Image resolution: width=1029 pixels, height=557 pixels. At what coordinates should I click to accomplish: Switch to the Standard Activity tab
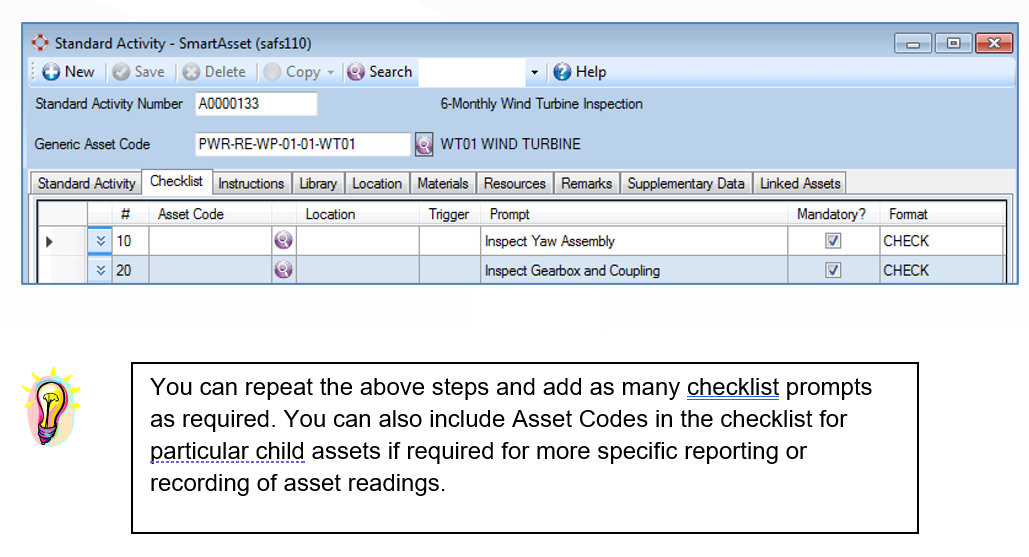(x=86, y=184)
